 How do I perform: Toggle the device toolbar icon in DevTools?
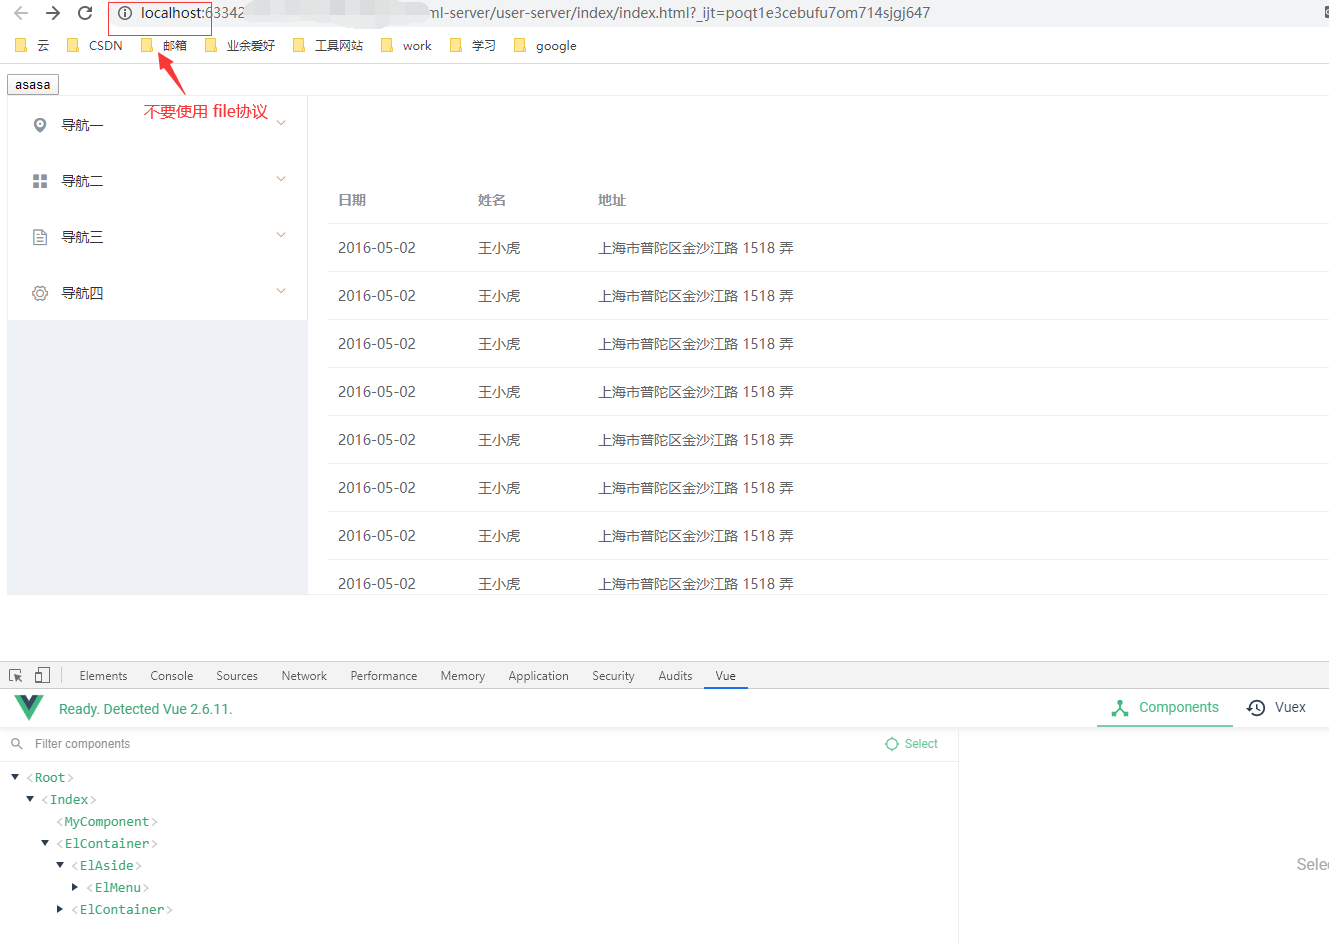42,675
